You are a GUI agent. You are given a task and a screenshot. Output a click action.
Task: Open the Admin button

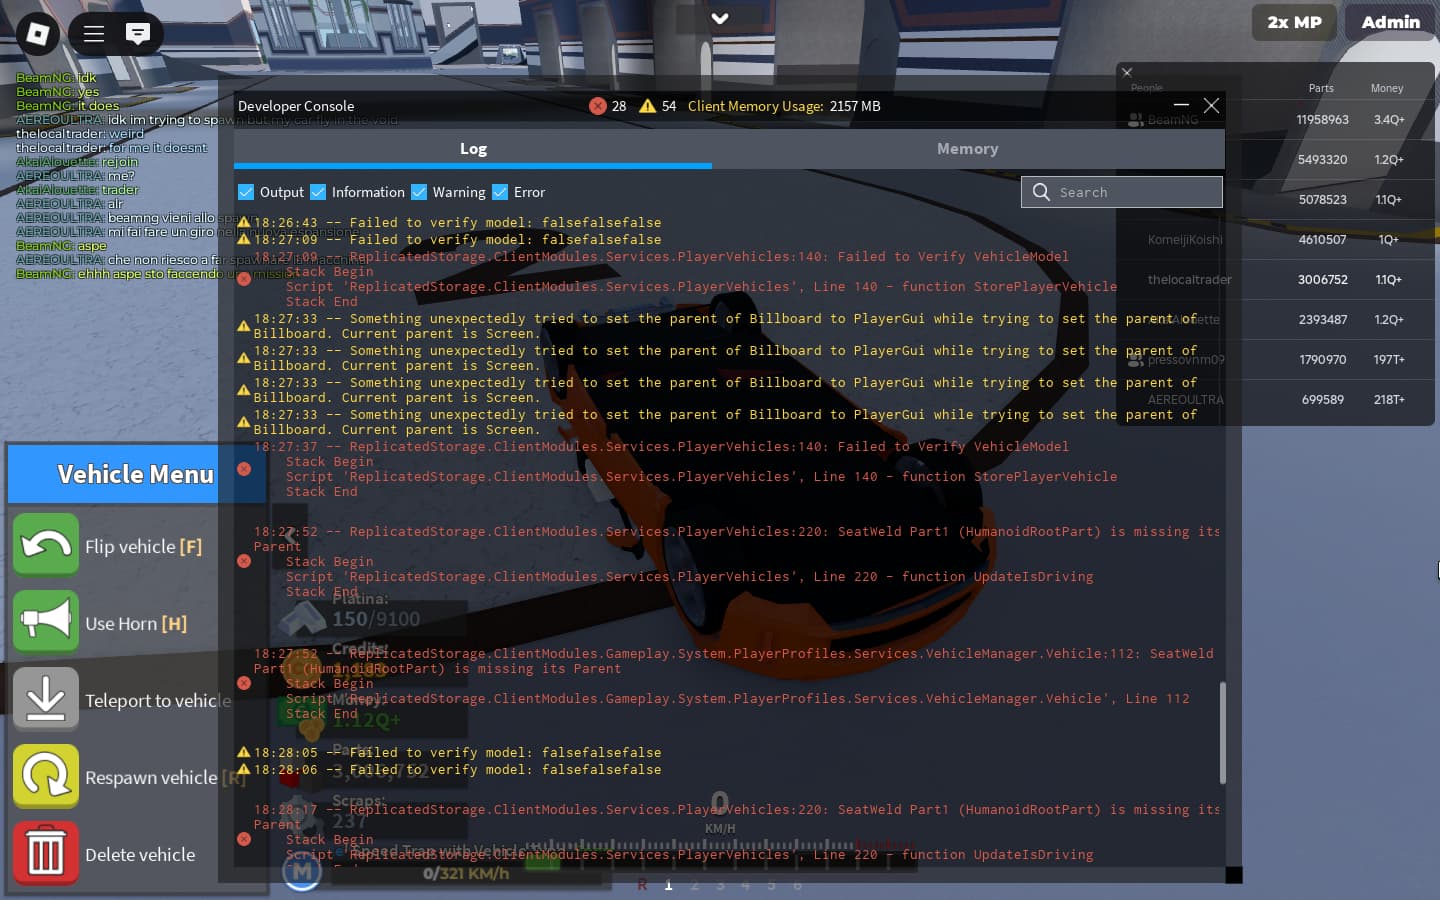1390,22
